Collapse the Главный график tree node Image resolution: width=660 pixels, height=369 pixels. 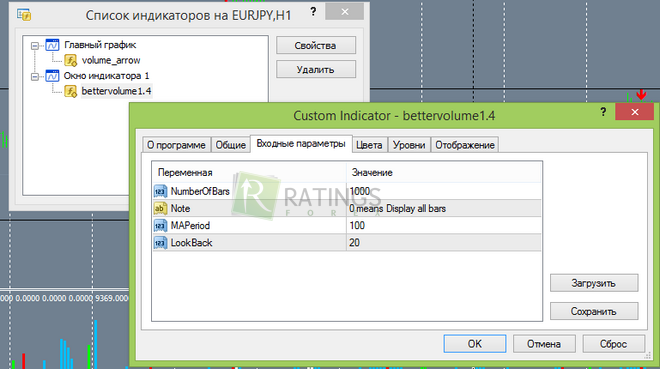point(35,45)
